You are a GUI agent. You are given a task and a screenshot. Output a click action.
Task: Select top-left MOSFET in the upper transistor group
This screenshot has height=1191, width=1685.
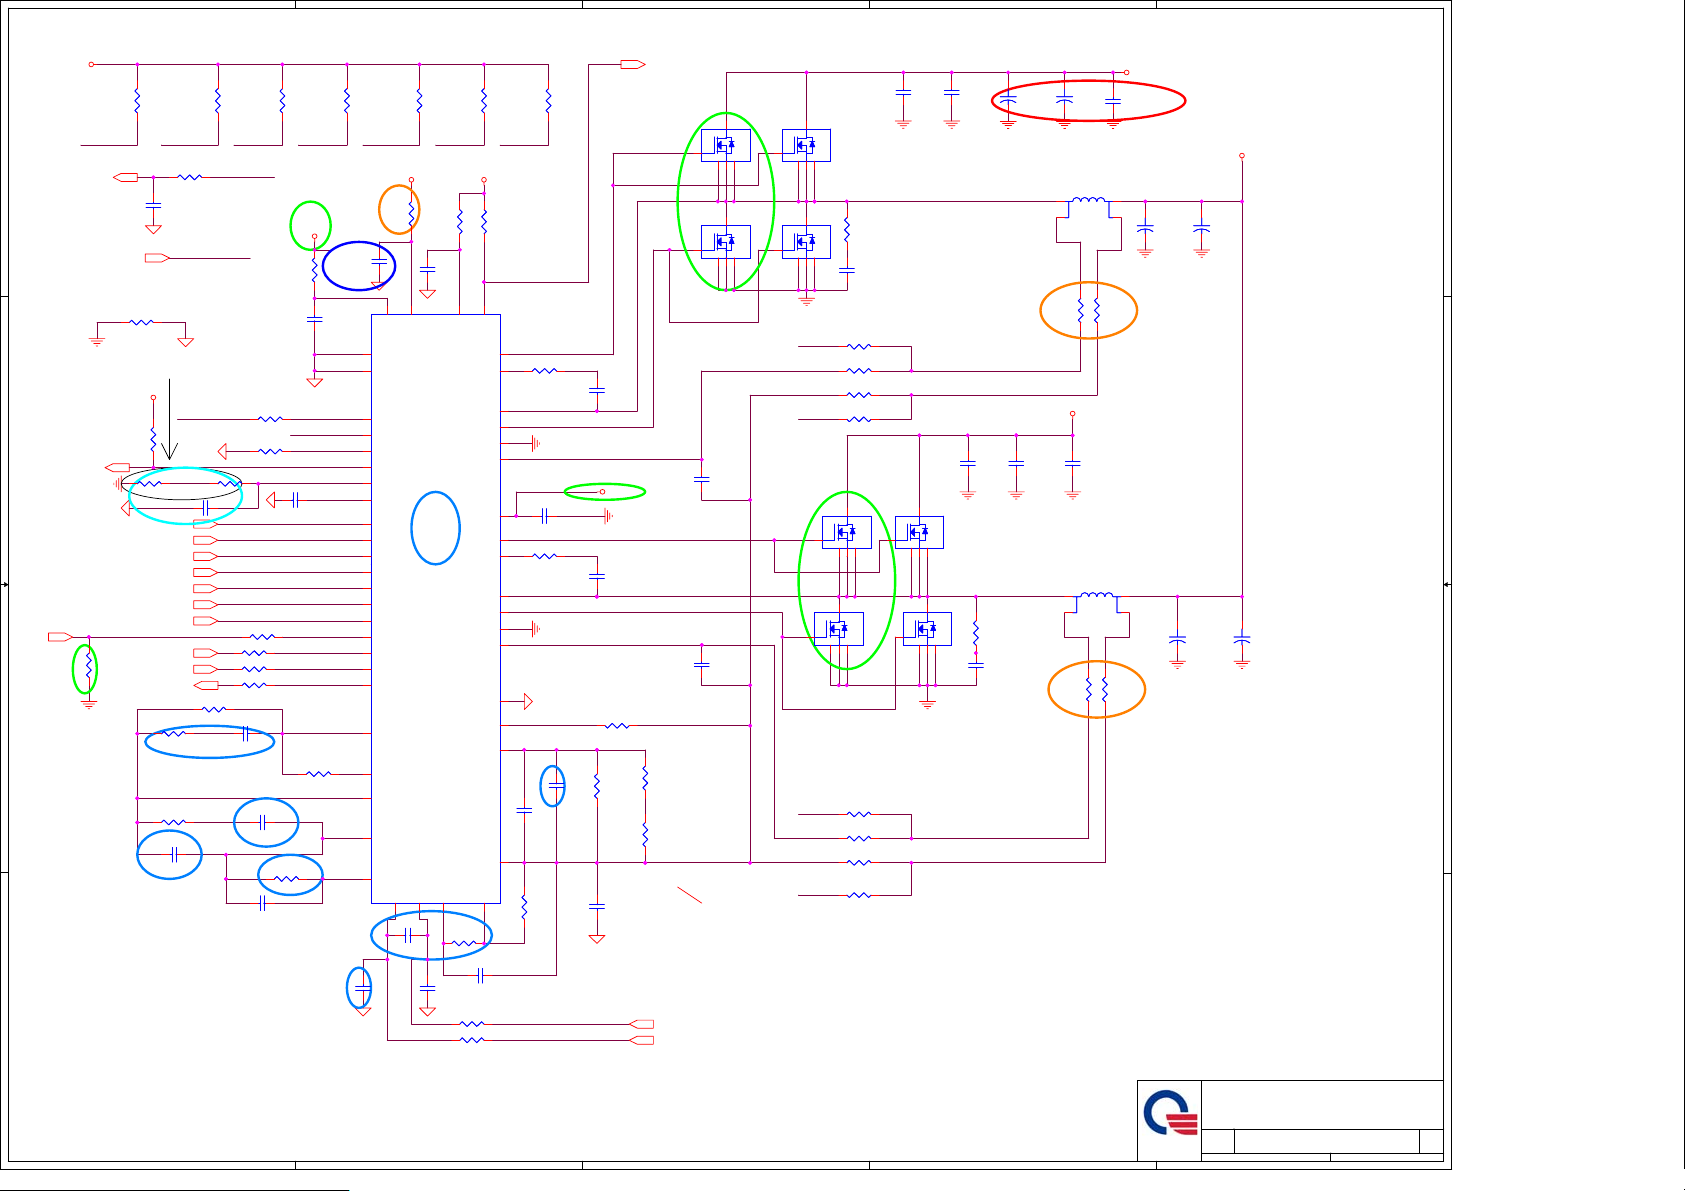[726, 146]
